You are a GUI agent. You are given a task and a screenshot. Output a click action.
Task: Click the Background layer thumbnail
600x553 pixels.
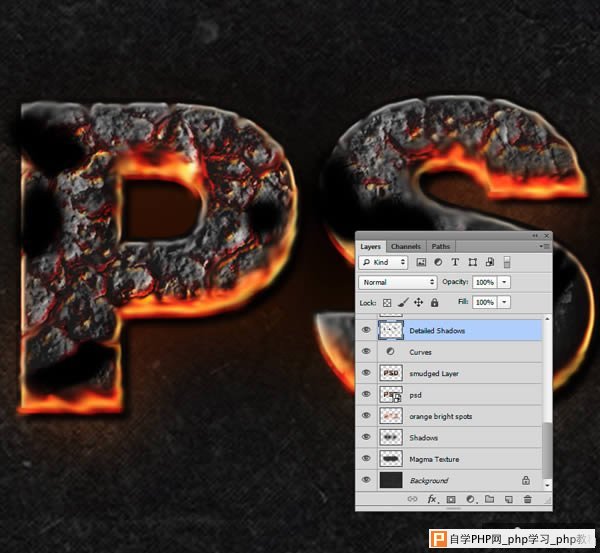point(391,480)
